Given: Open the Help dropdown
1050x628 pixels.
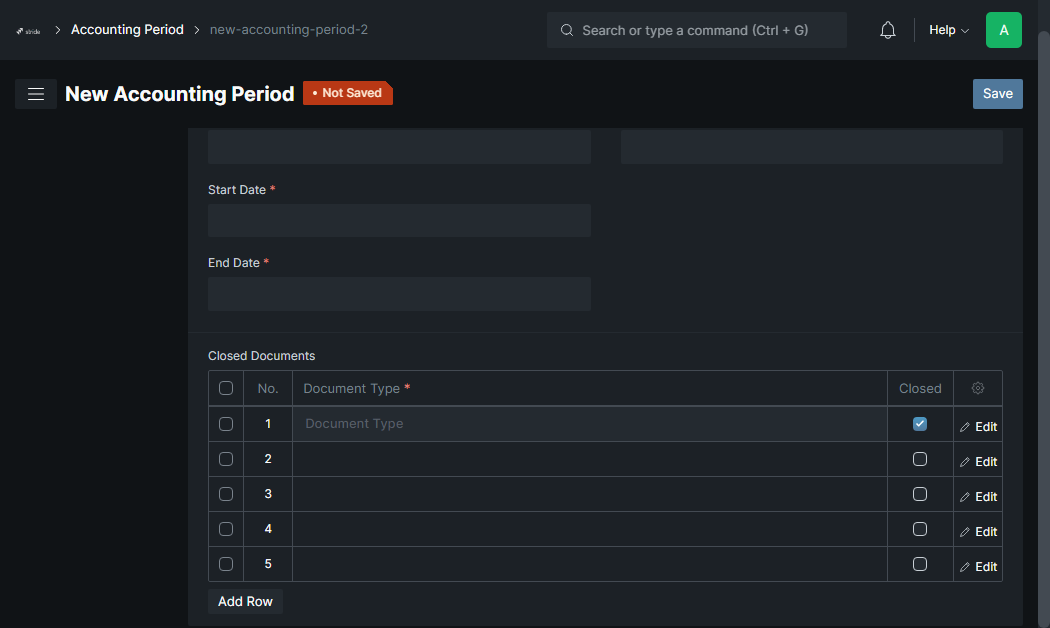Looking at the screenshot, I should tap(948, 30).
